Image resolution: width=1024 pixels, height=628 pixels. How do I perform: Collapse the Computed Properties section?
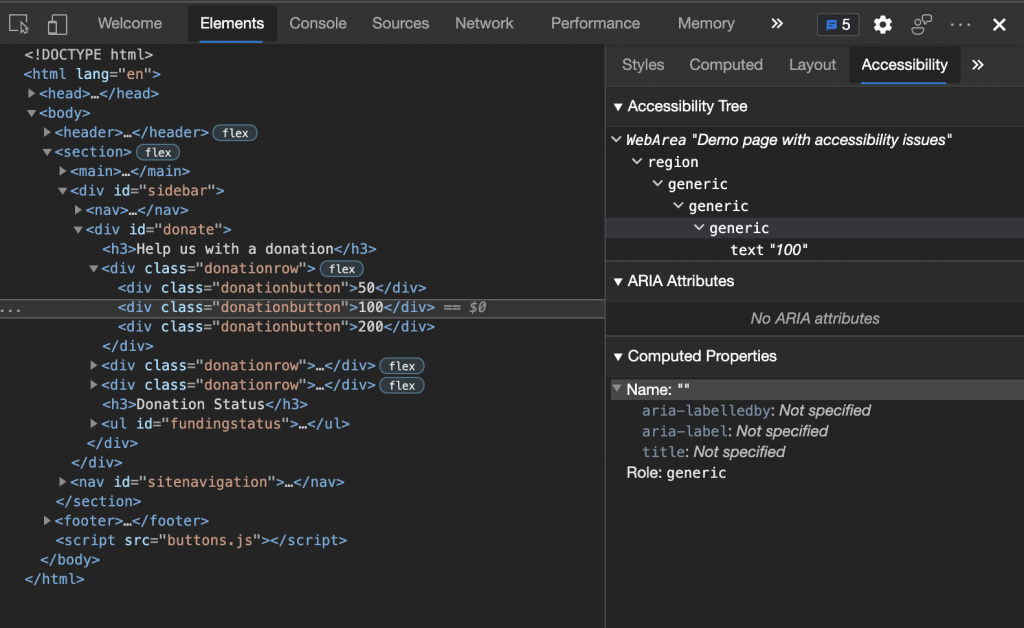(x=618, y=356)
